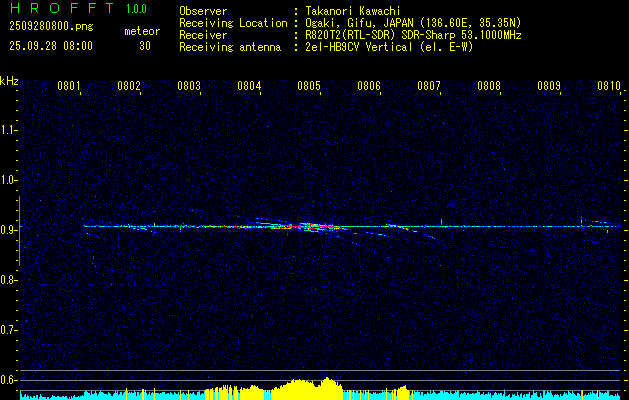Click the observer name Takanori Kawachi
Image resolution: width=629 pixels, height=400 pixels.
353,11
